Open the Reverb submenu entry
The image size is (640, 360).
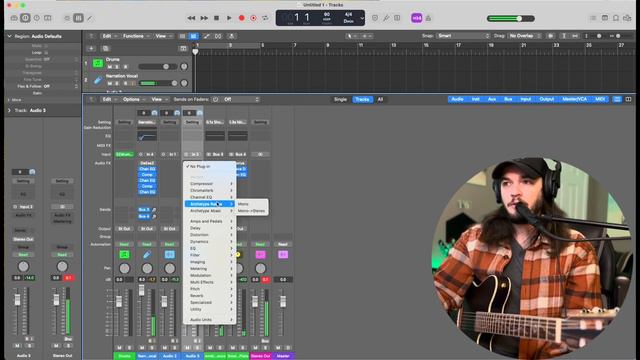[209, 296]
